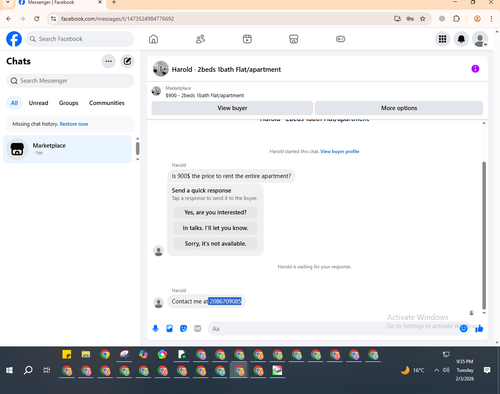Click the highlighted phone number 2086709085
Screen dimensions: 500x394
point(225,301)
